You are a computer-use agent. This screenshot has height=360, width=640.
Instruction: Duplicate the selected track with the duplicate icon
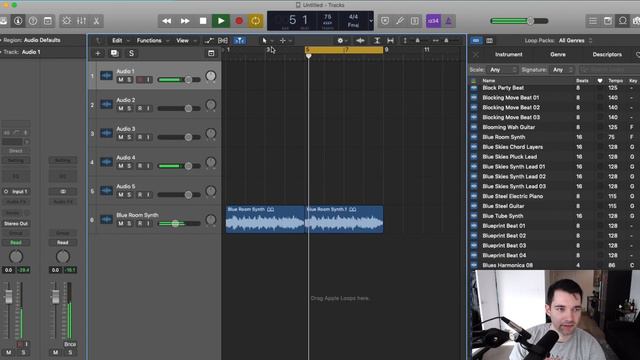tap(114, 53)
